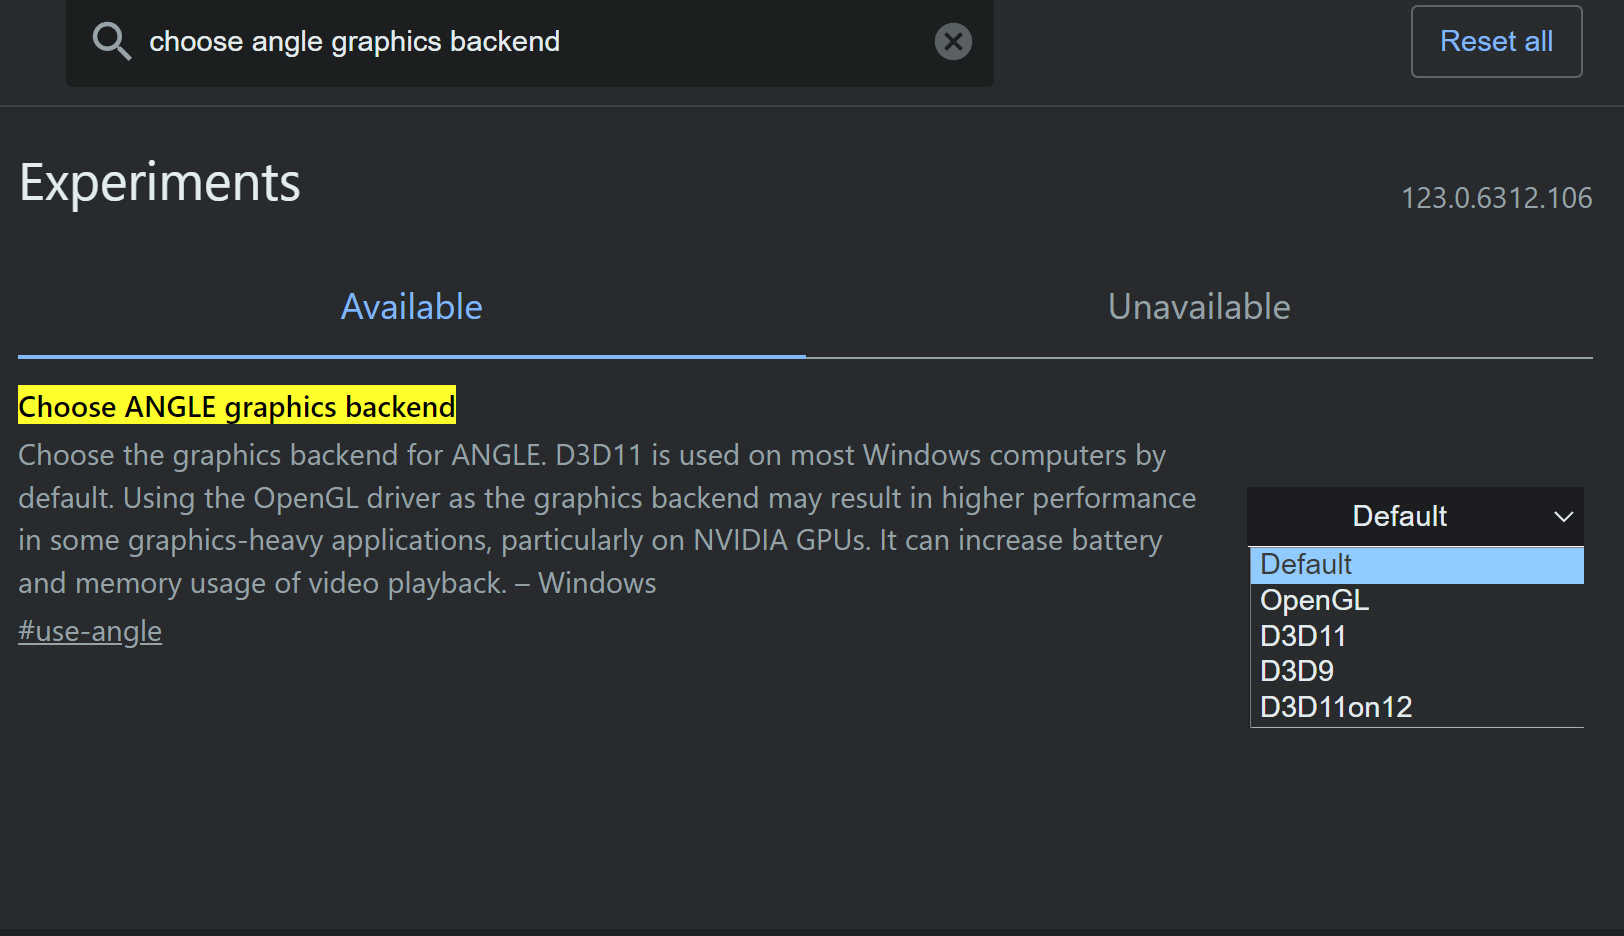Click the highlighted Choose ANGLE graphics backend title
Viewport: 1624px width, 936px height.
click(x=236, y=407)
